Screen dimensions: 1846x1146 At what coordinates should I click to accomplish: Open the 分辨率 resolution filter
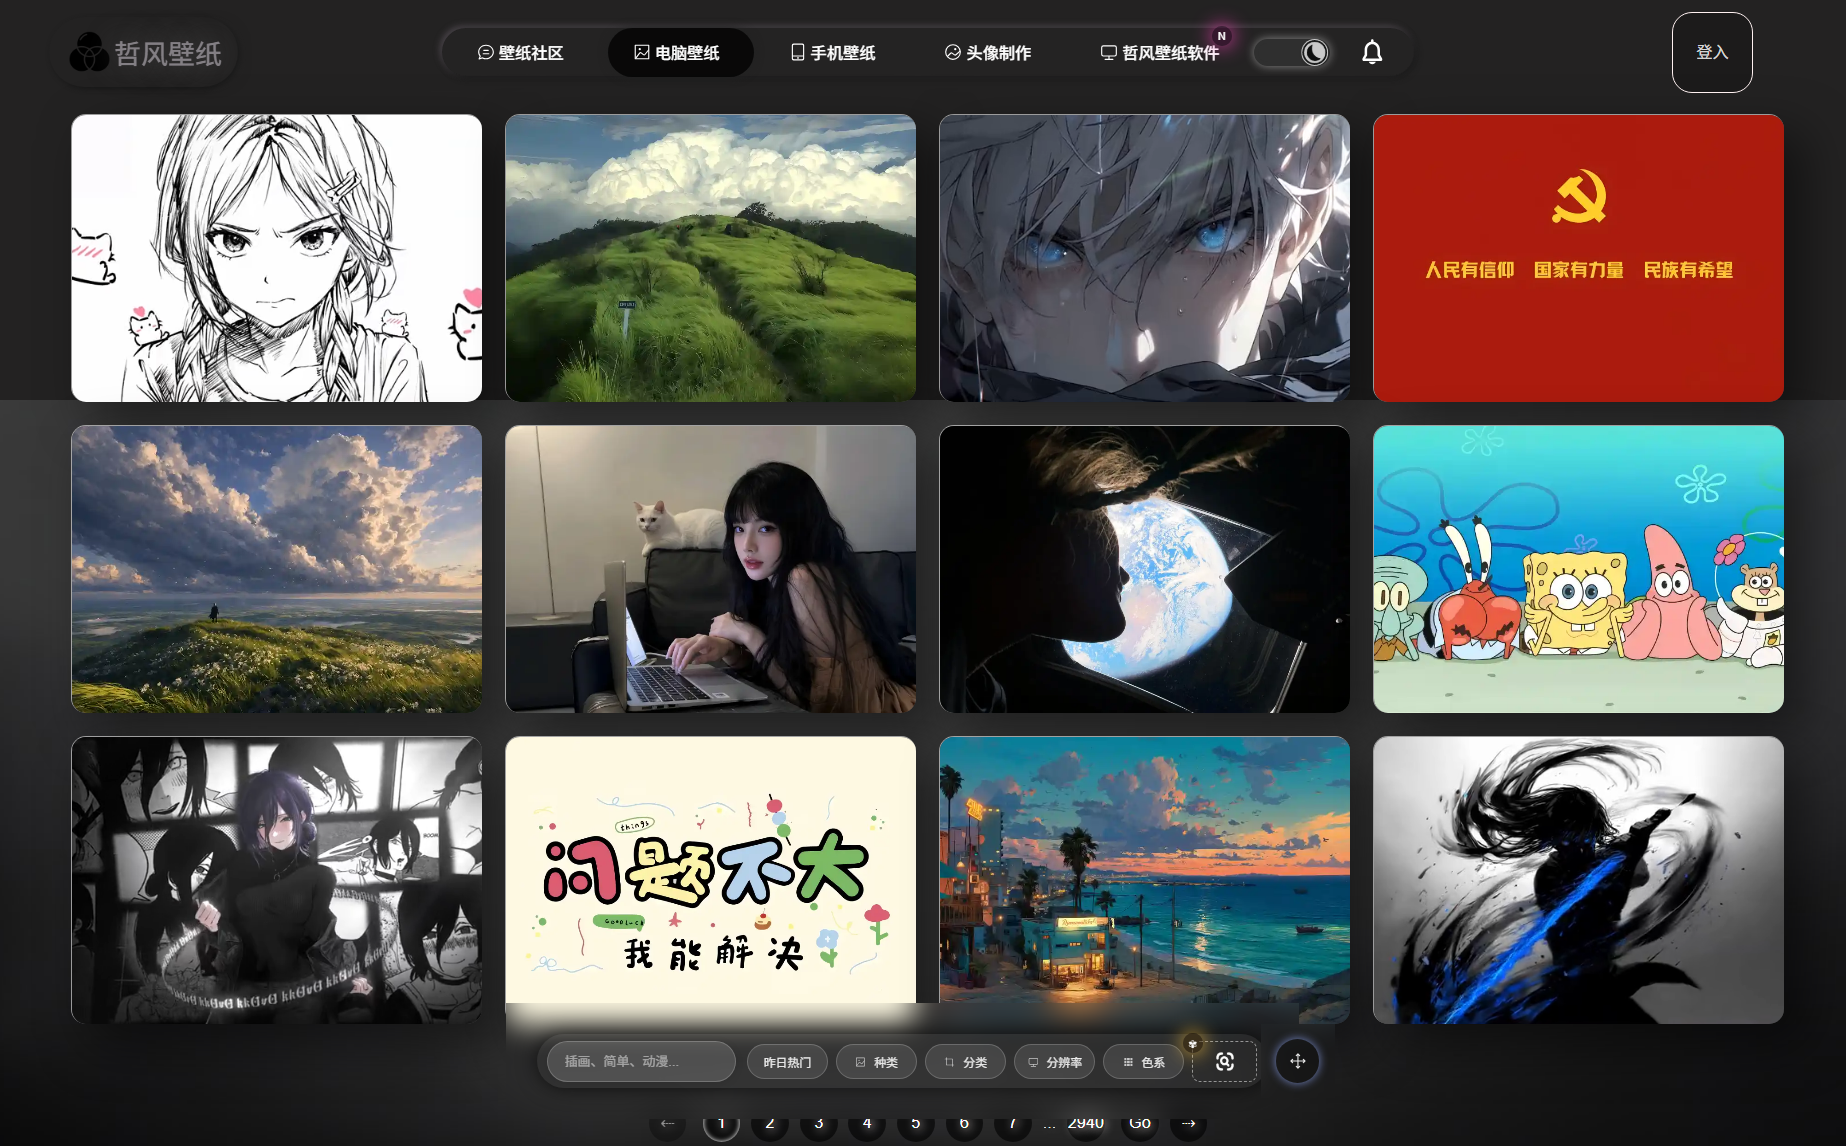1054,1062
